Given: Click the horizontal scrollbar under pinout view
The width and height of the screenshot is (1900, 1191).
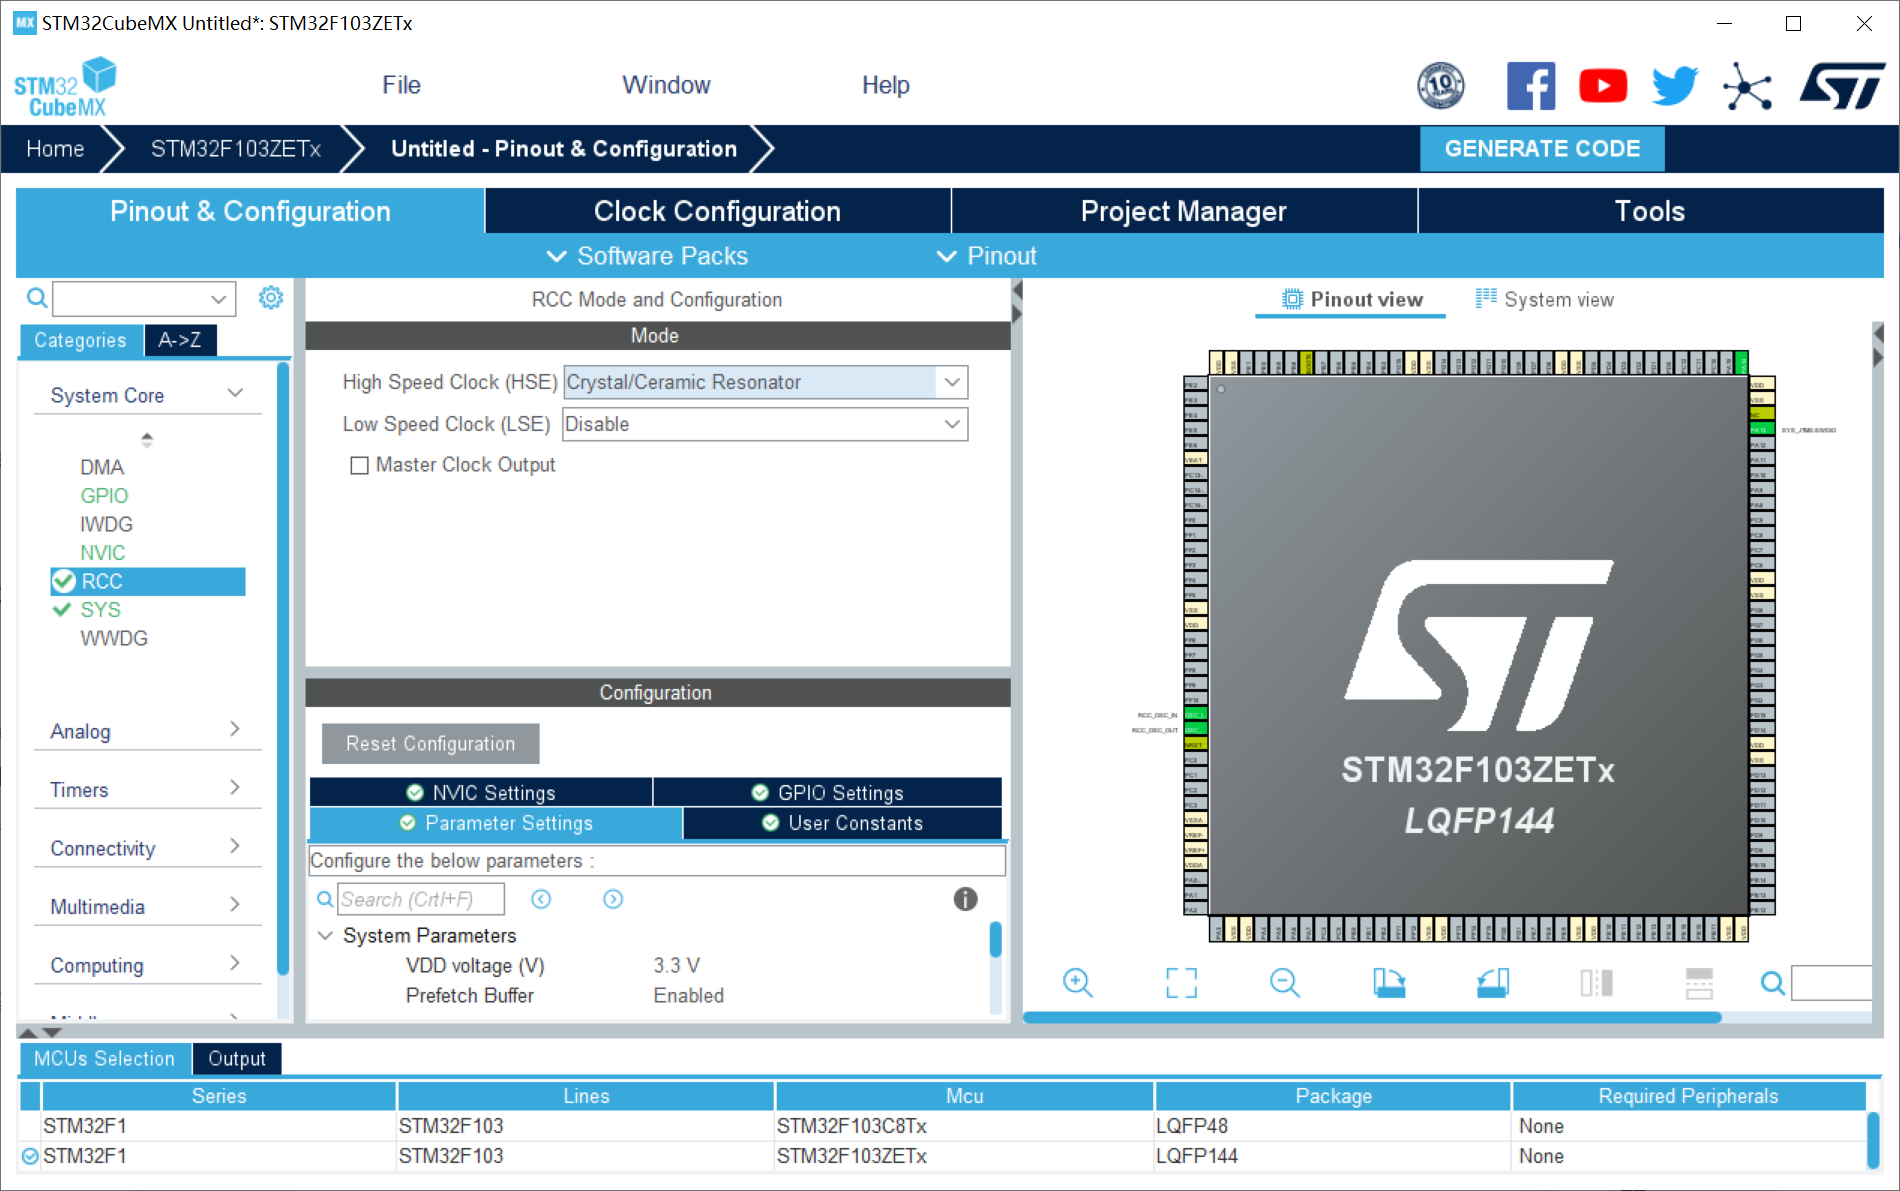Looking at the screenshot, I should 1372,1017.
